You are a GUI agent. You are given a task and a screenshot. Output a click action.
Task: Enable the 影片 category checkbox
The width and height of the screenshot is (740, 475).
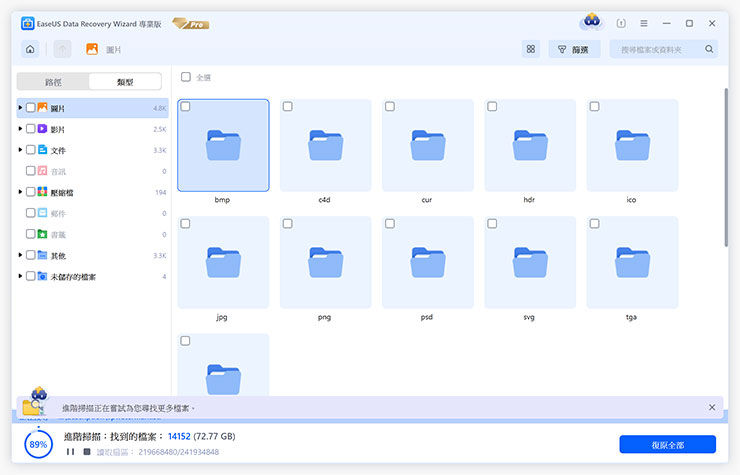pos(30,129)
